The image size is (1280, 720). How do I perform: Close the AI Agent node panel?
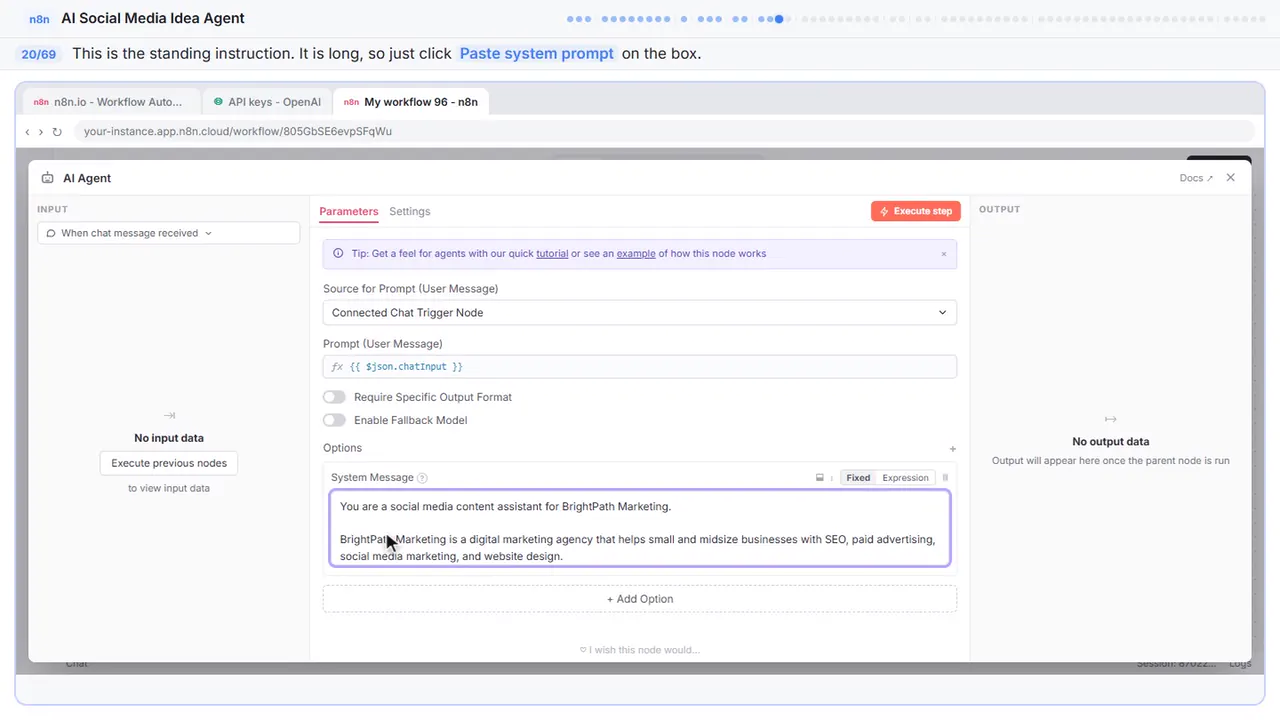coord(1231,178)
